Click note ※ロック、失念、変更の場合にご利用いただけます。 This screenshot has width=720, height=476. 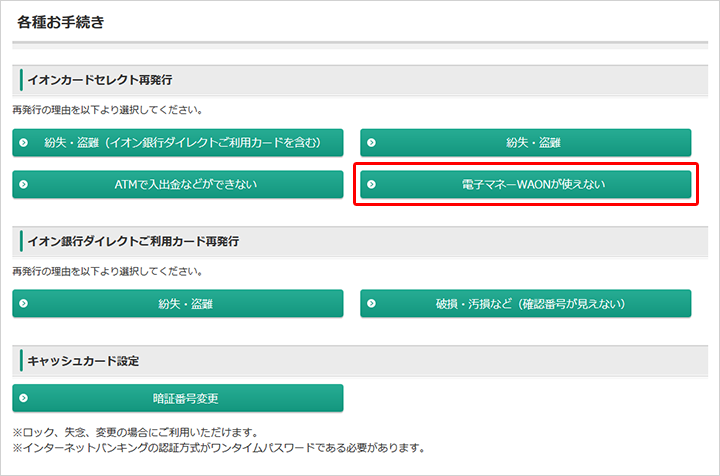(137, 432)
